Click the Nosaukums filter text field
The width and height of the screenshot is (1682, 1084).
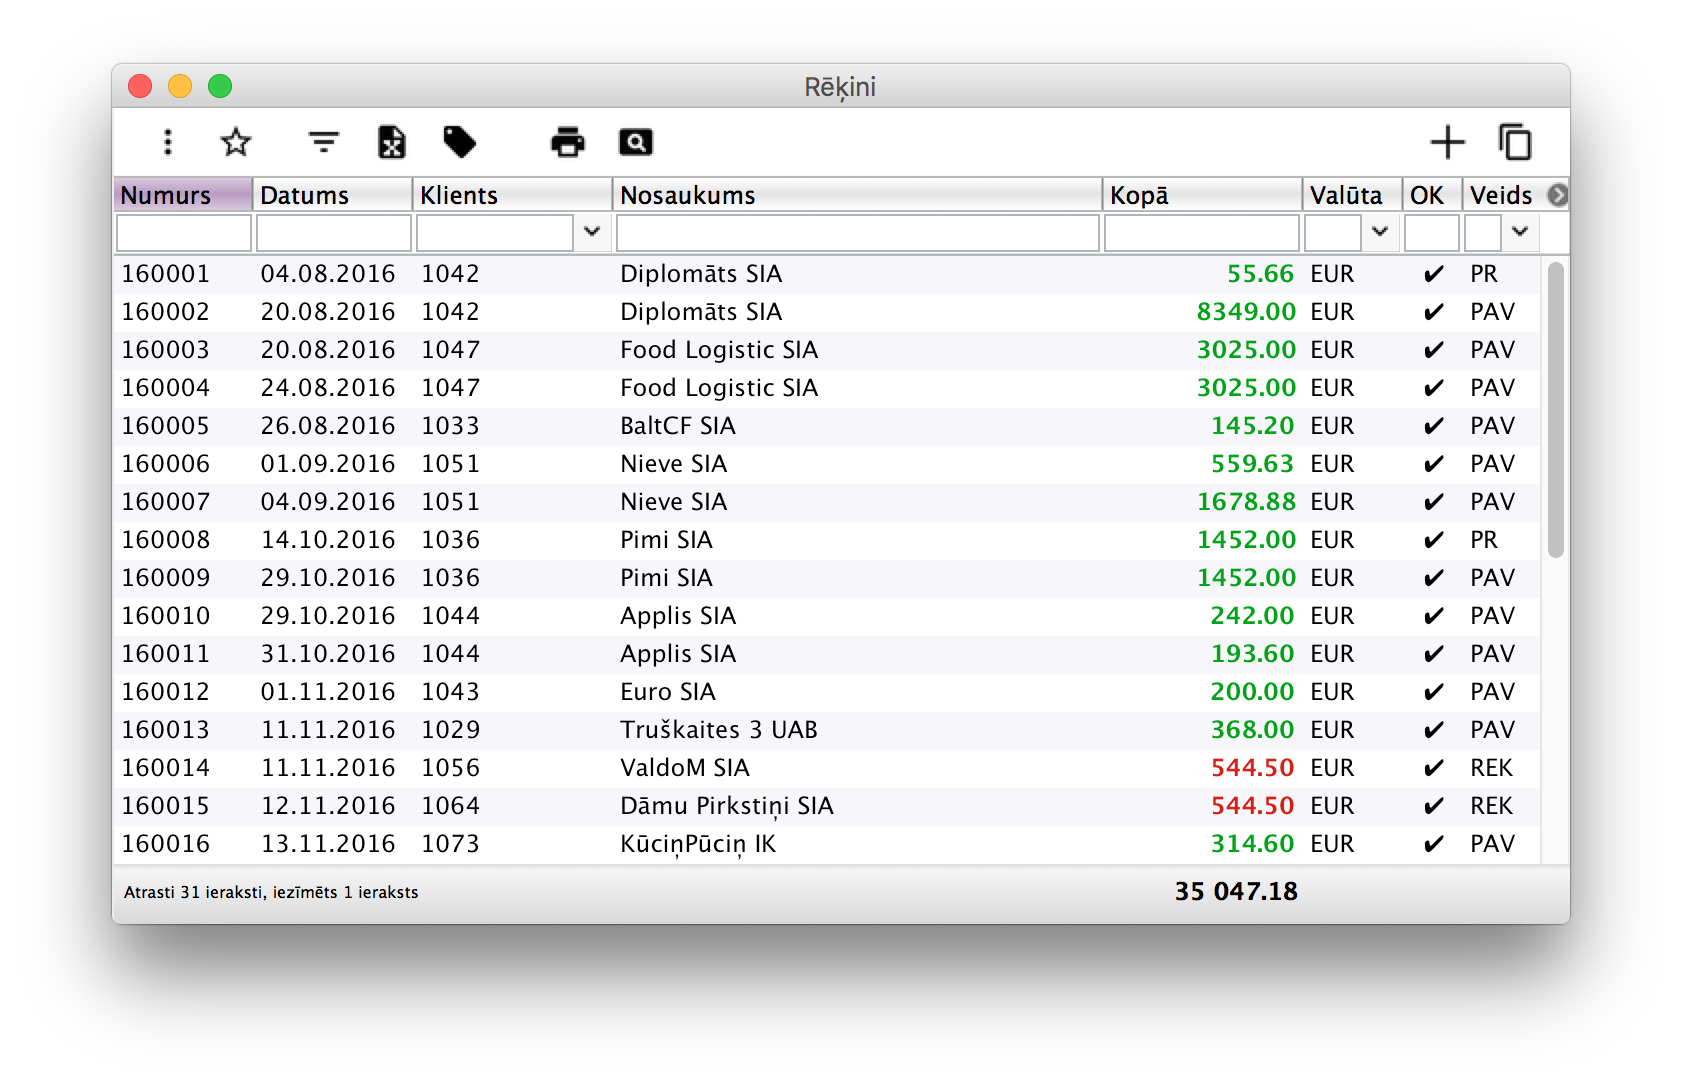click(858, 233)
